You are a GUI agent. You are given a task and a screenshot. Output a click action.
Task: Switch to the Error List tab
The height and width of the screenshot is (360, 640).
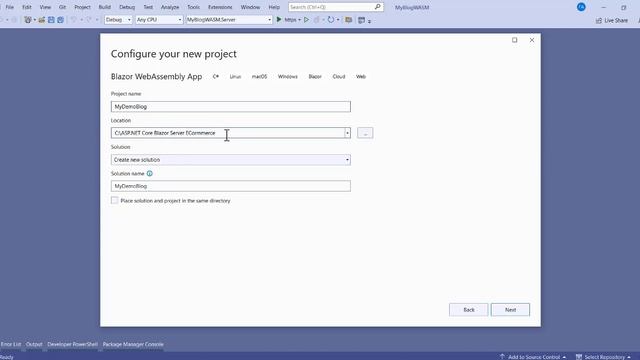11,344
